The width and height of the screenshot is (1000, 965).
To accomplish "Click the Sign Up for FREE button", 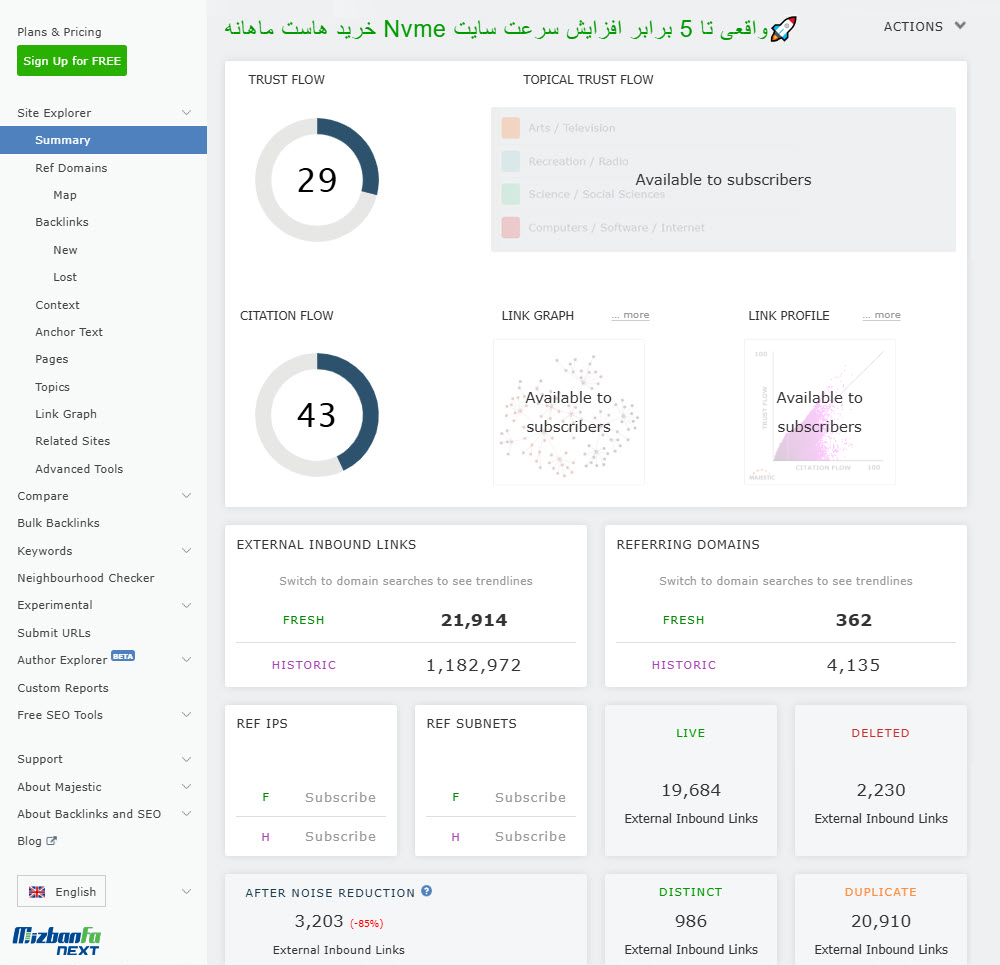I will [x=72, y=61].
